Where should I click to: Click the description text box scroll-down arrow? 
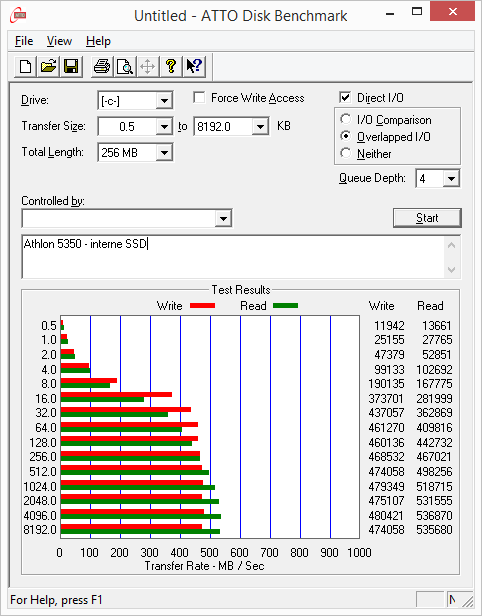click(x=451, y=270)
